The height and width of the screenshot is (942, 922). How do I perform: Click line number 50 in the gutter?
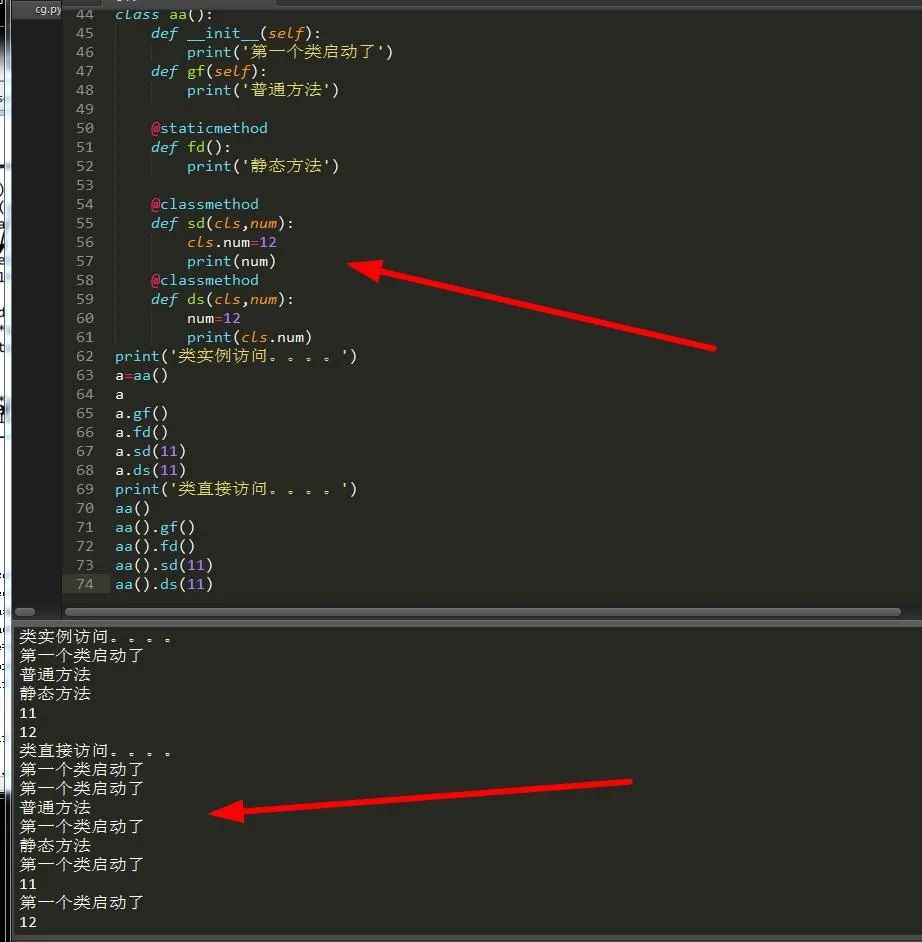click(x=84, y=128)
